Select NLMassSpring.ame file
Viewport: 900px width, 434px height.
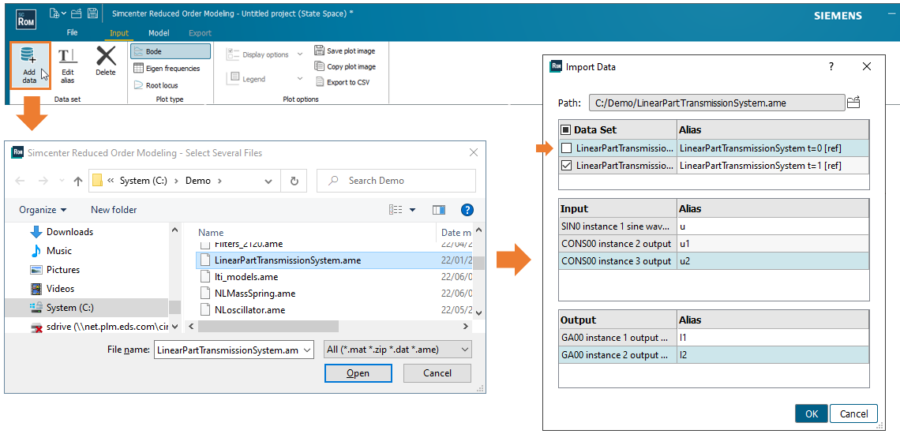[x=248, y=293]
